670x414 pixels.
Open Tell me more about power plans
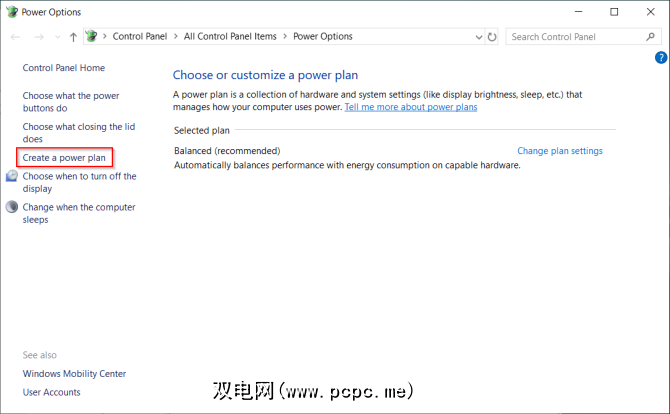point(411,107)
